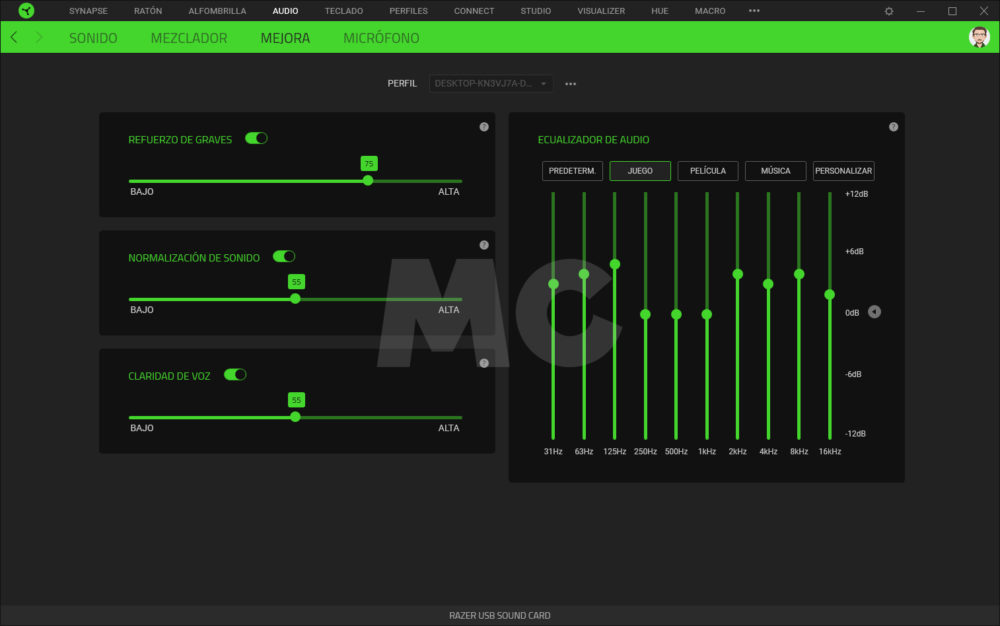Select the Película equalizer preset
The width and height of the screenshot is (1000, 626).
pyautogui.click(x=708, y=171)
